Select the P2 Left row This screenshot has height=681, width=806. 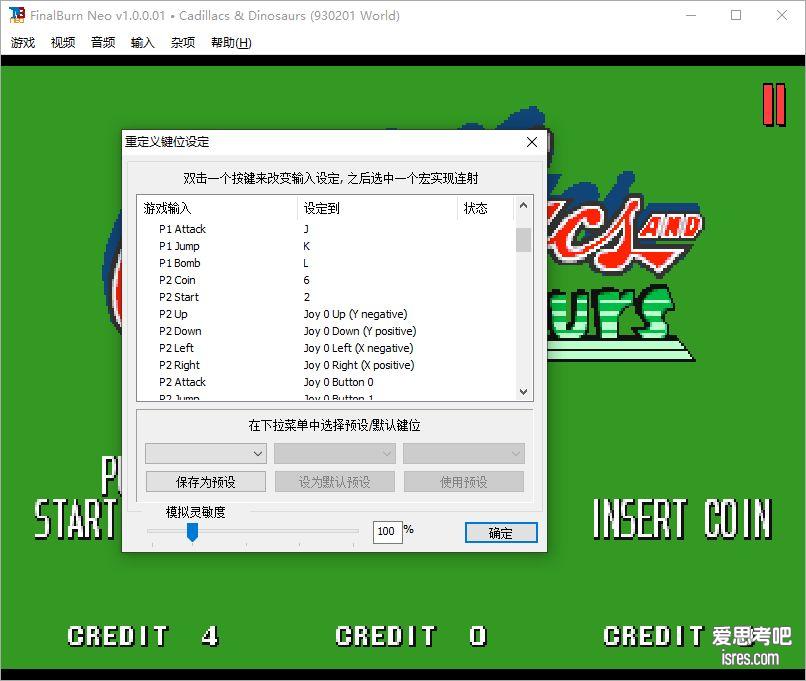click(326, 348)
